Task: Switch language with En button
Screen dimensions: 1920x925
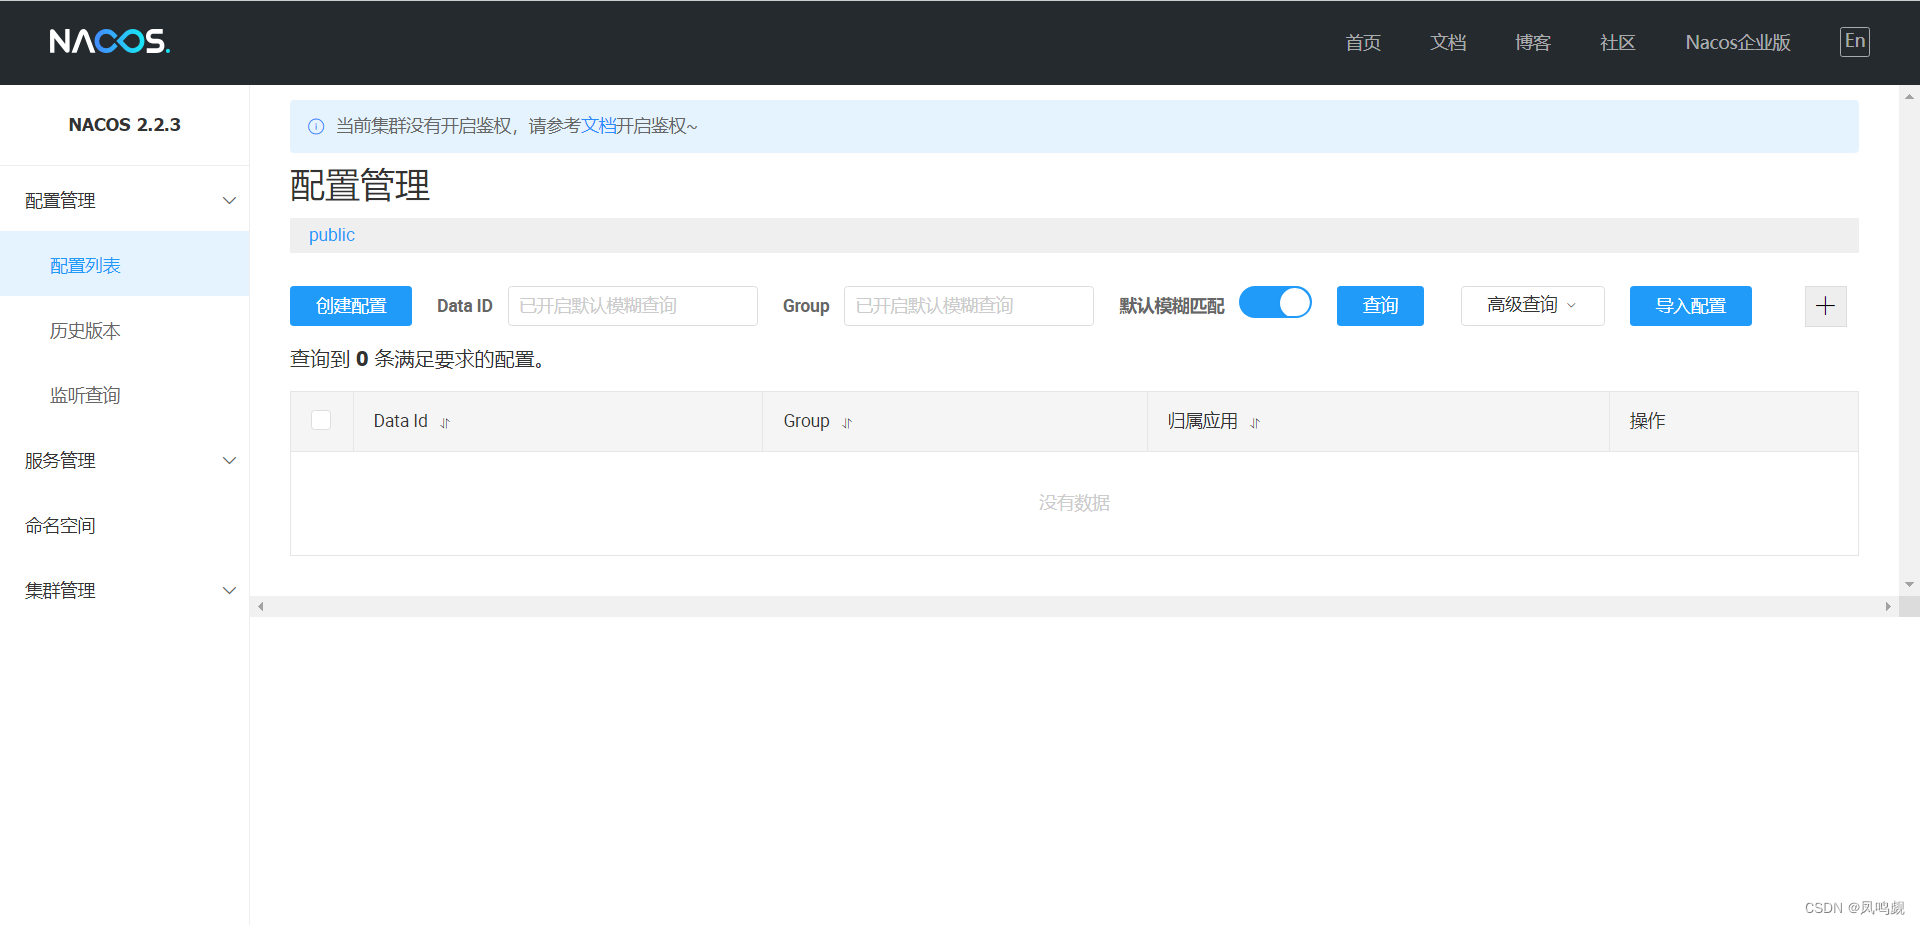Action: click(x=1855, y=41)
